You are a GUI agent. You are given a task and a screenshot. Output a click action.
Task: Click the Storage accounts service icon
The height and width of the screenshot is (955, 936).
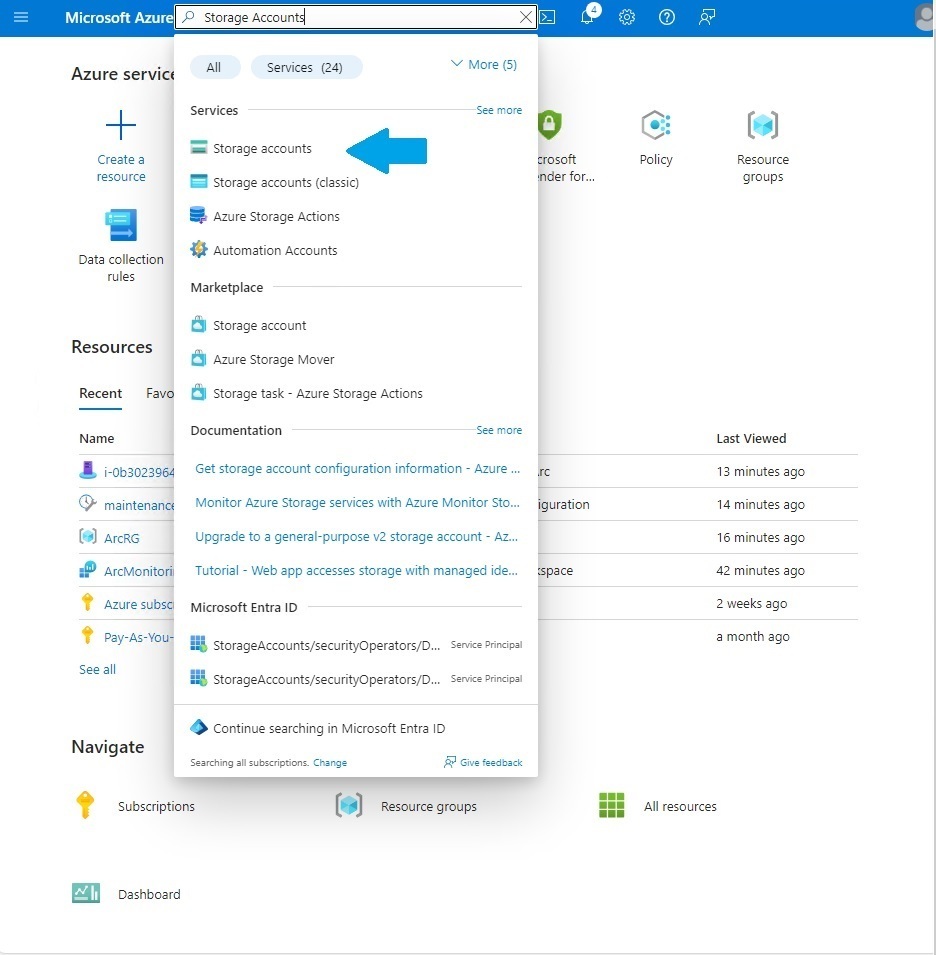[x=199, y=147]
